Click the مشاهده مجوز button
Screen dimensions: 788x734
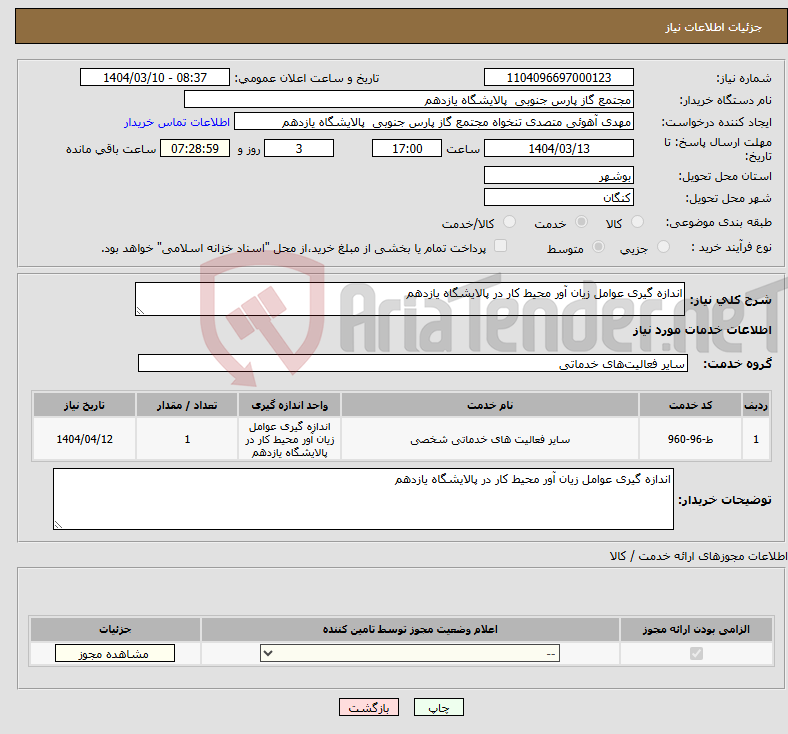tap(115, 654)
